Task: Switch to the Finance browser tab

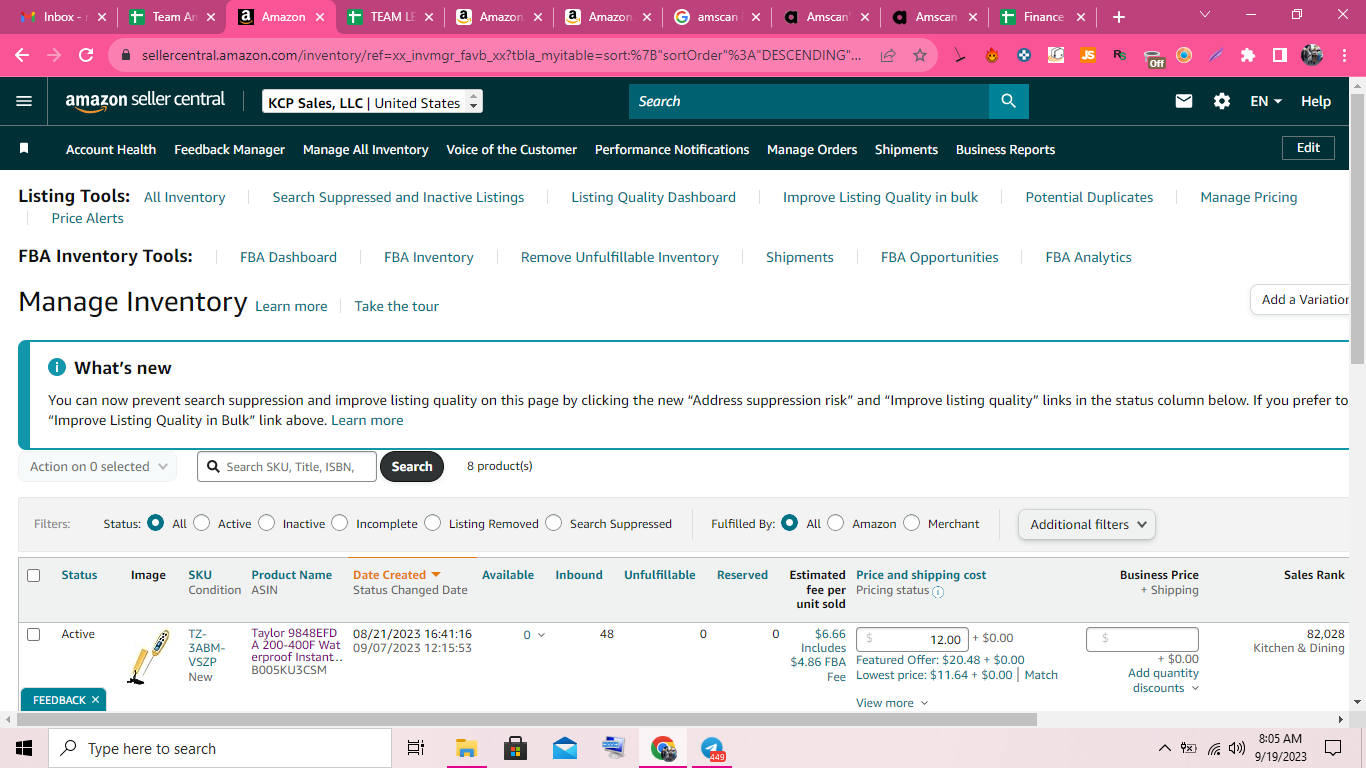Action: click(x=1040, y=17)
